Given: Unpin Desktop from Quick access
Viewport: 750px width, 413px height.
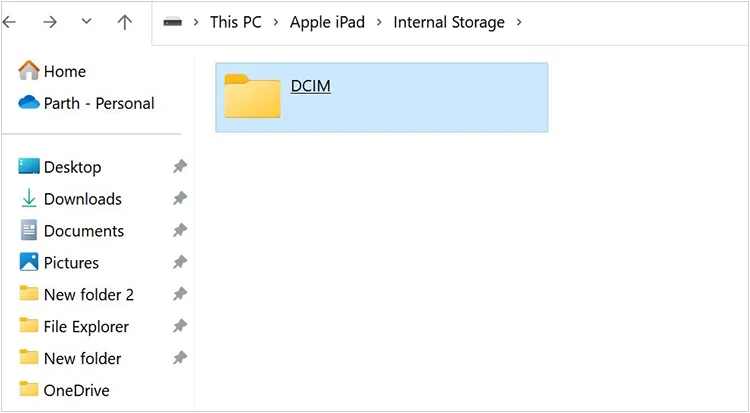Looking at the screenshot, I should tap(179, 167).
